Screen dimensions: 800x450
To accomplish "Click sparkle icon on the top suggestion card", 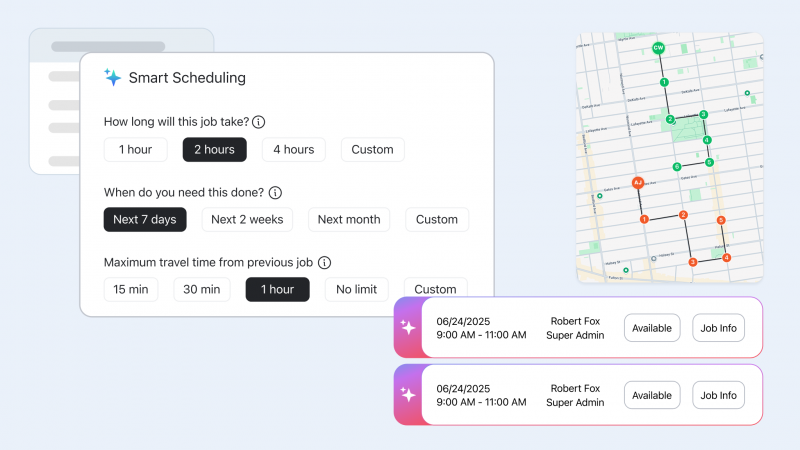I will click(408, 327).
